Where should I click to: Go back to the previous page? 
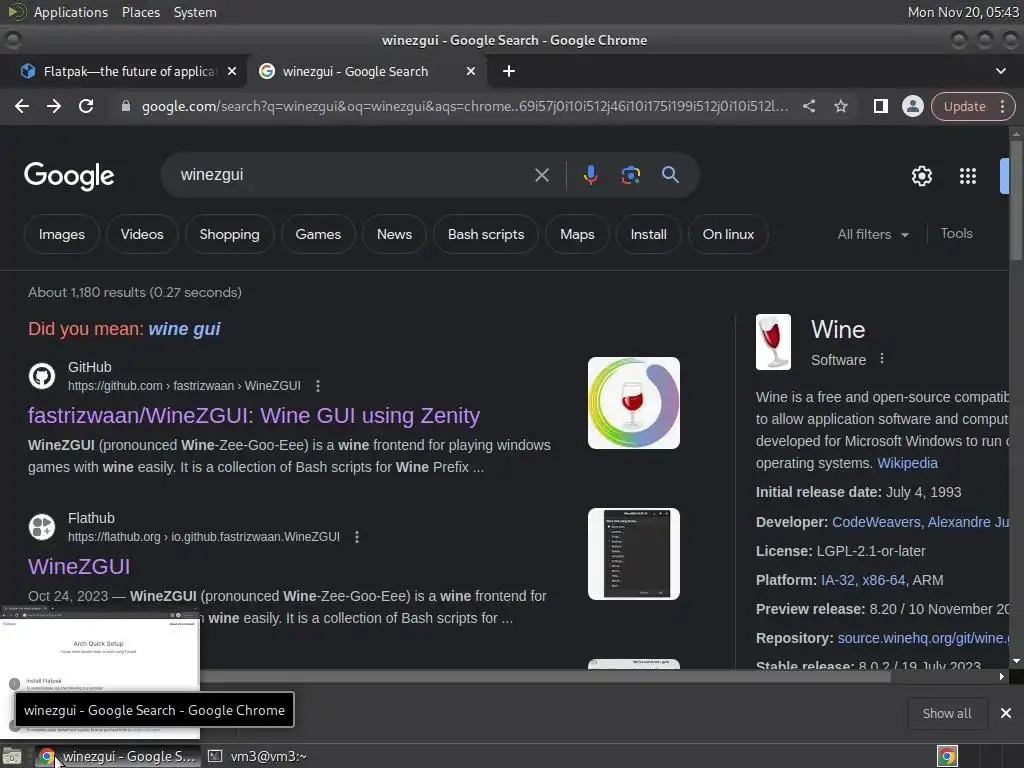click(x=22, y=106)
